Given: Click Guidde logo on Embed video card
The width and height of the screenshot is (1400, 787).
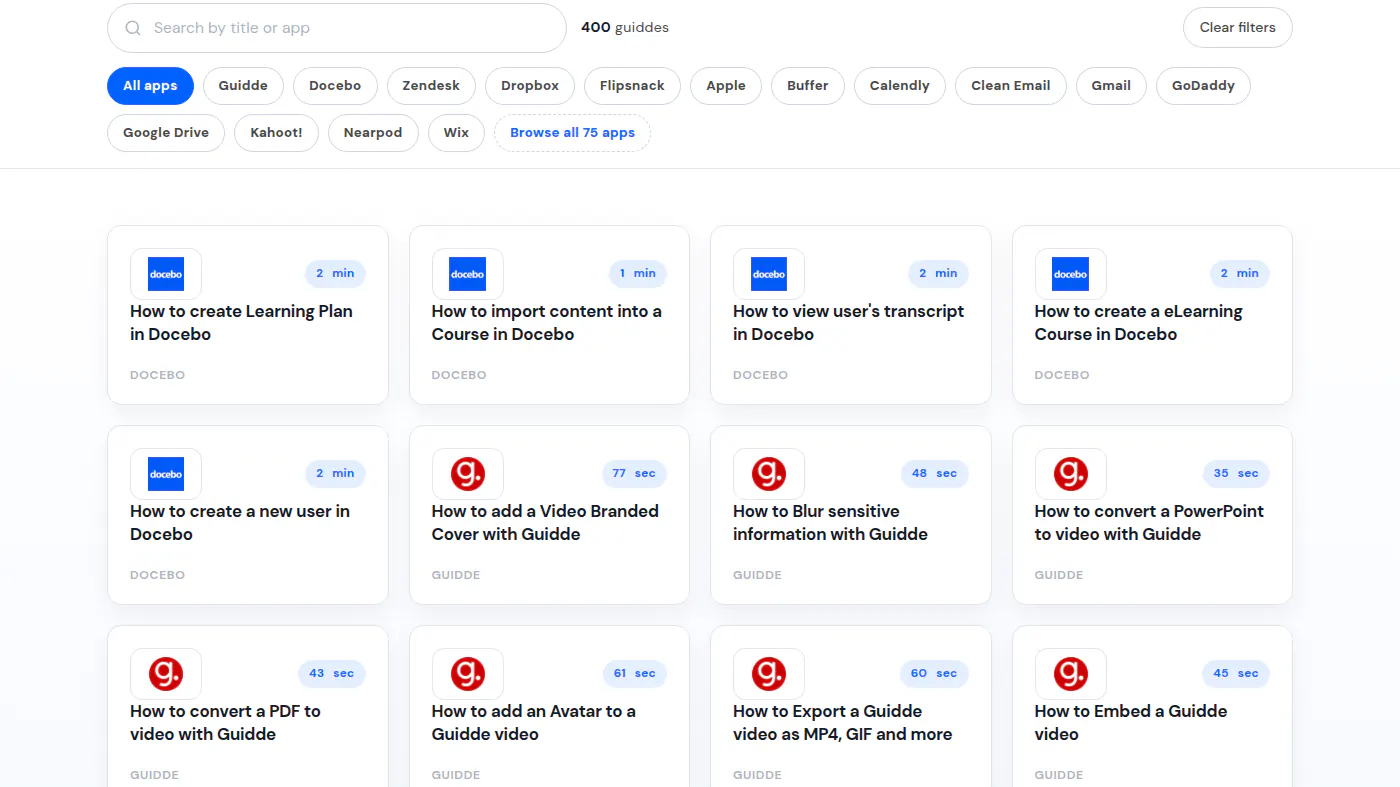Looking at the screenshot, I should (x=1071, y=674).
